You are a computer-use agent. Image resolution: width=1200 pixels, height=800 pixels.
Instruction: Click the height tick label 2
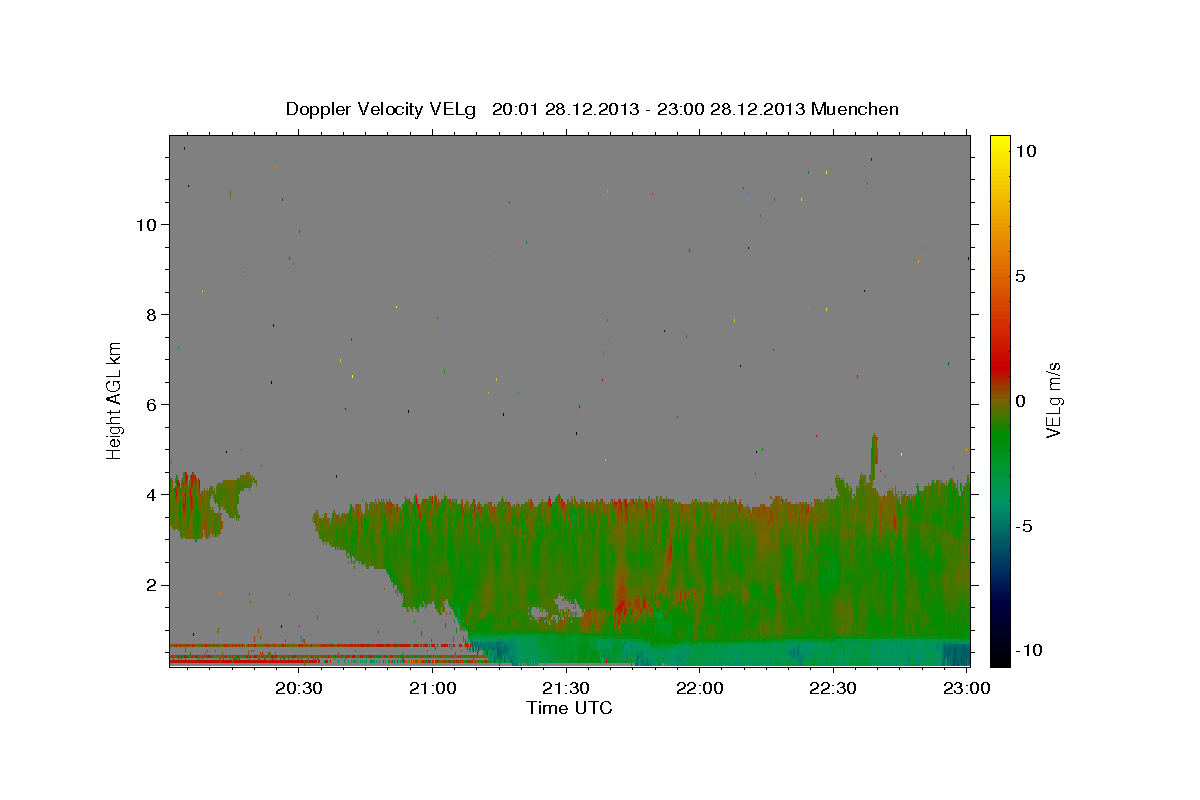pos(152,585)
